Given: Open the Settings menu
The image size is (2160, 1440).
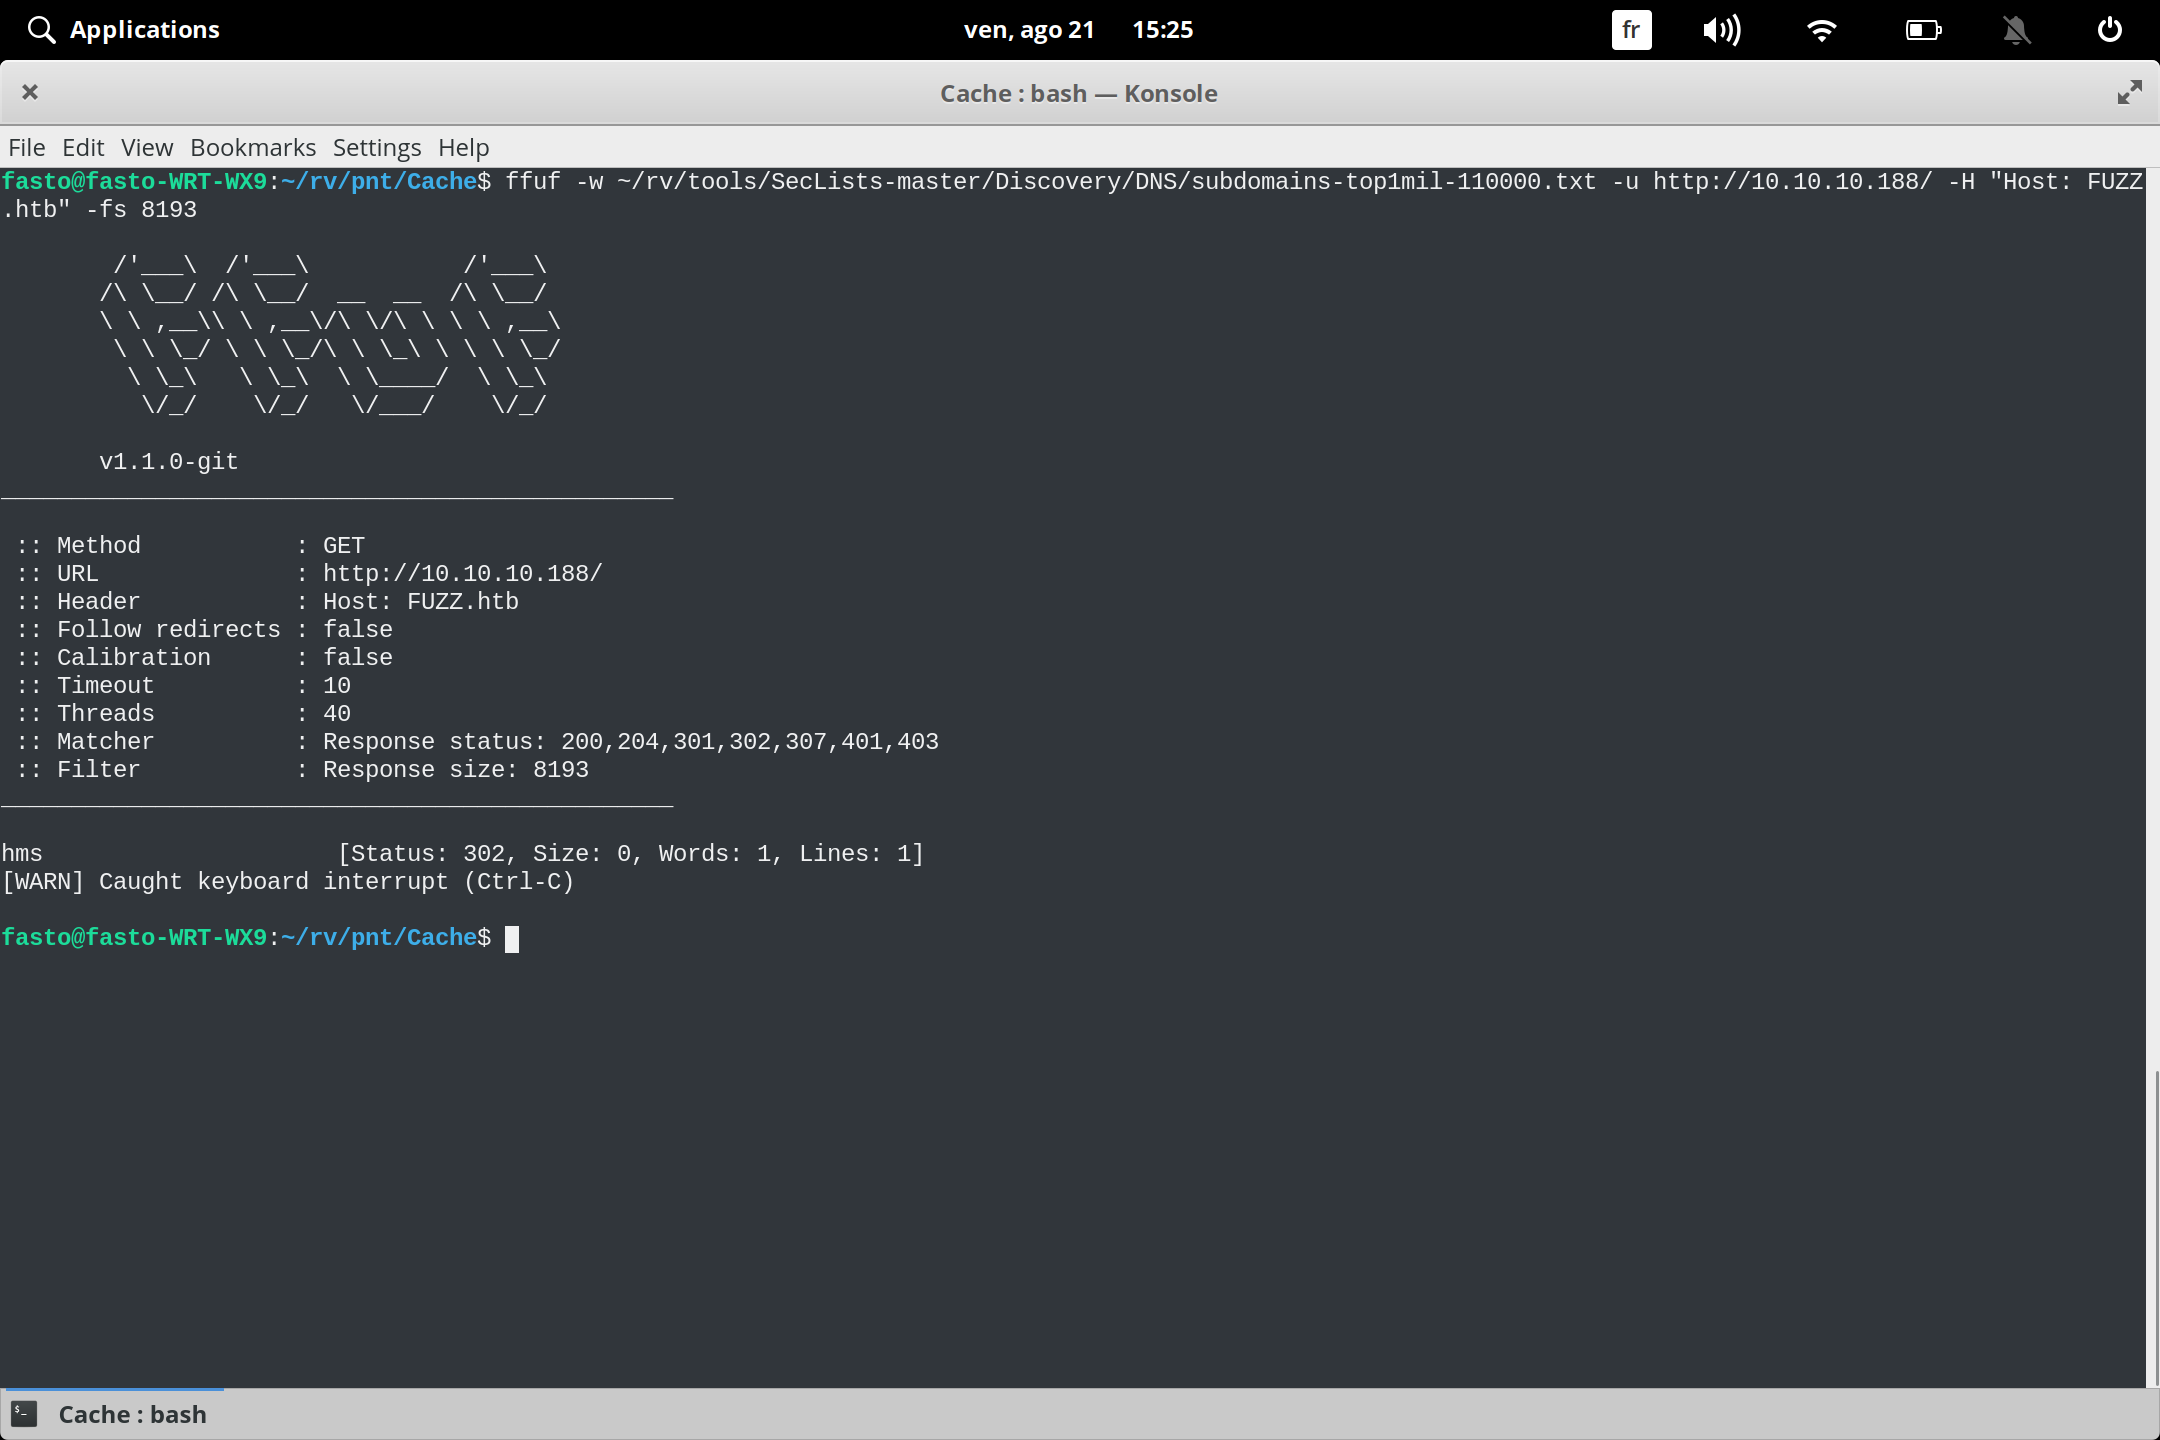Looking at the screenshot, I should (376, 147).
